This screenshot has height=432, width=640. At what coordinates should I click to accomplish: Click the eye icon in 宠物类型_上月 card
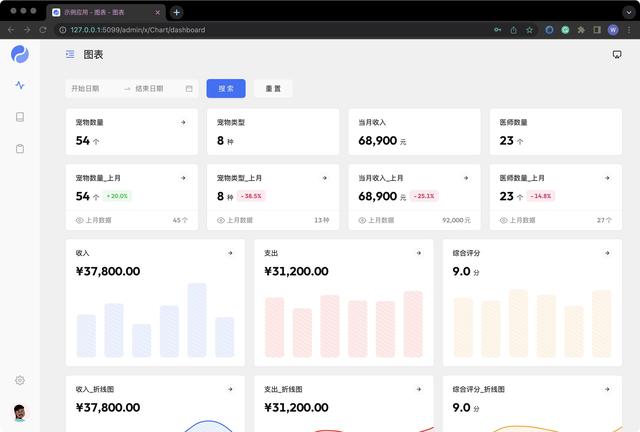[x=221, y=220]
